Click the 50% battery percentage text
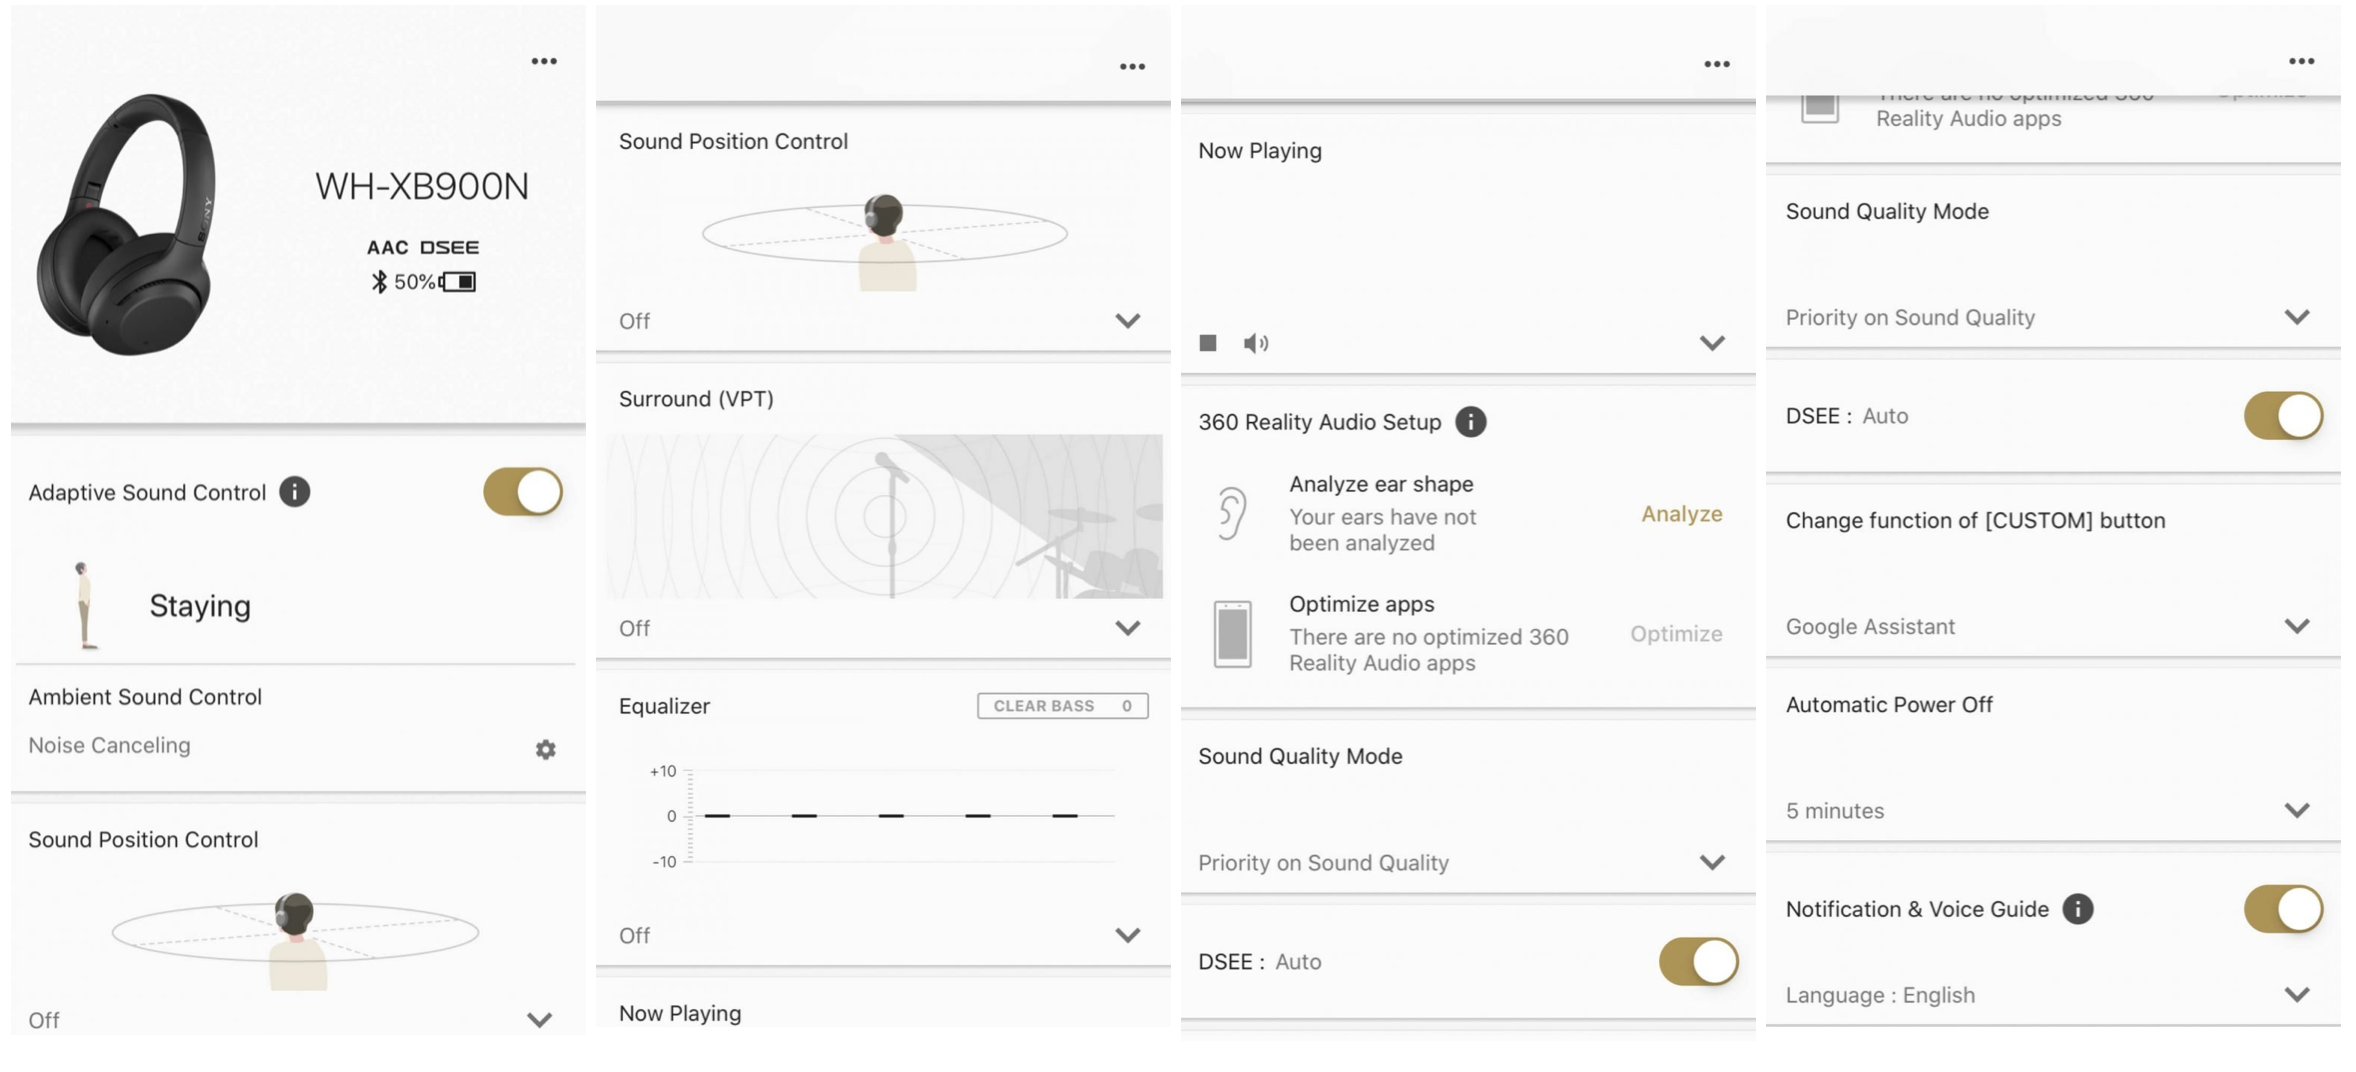2356x1072 pixels. coord(414,282)
